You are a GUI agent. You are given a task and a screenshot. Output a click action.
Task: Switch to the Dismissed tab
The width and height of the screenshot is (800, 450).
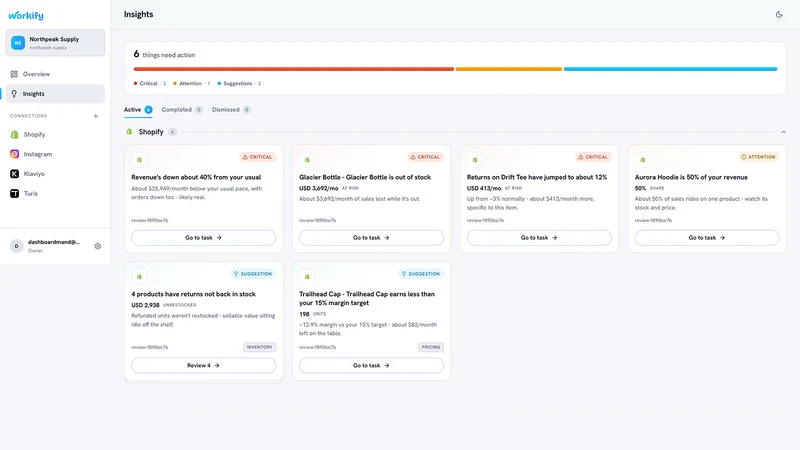[x=231, y=110]
